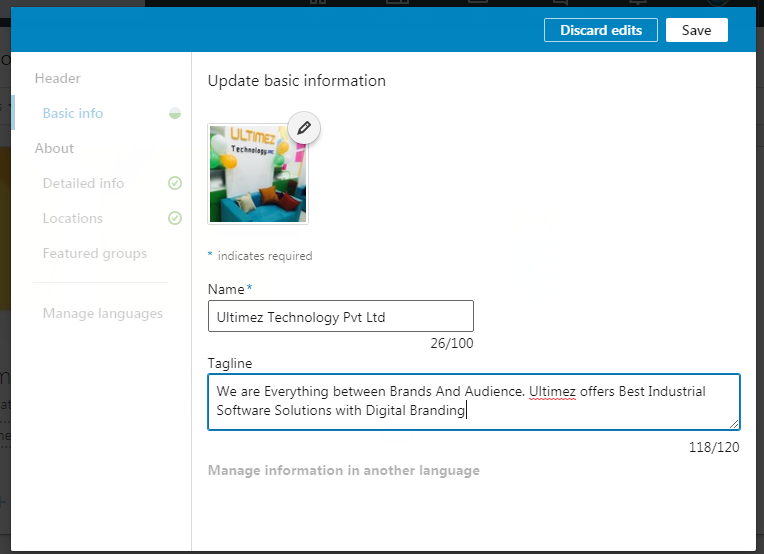764x554 pixels.
Task: Discard edits to the page
Action: [601, 30]
